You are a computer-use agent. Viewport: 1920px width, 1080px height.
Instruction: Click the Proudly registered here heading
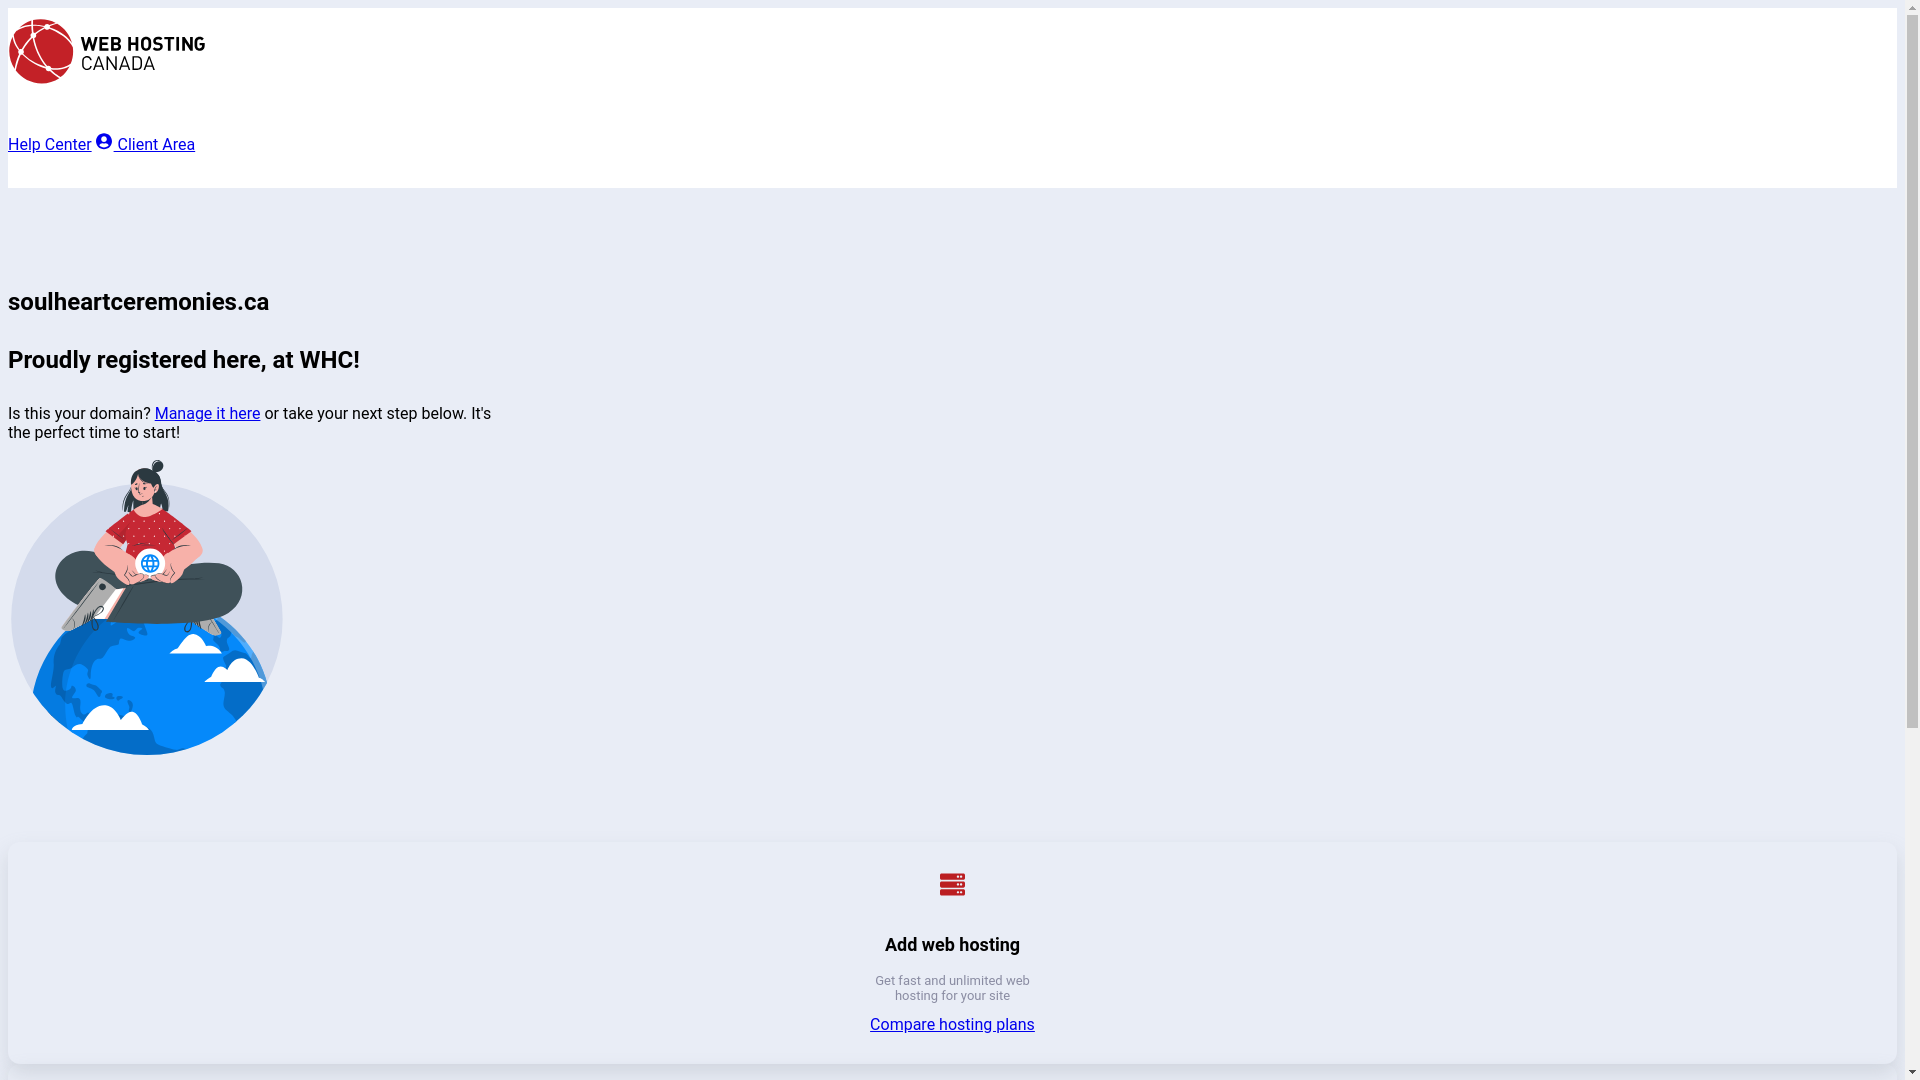[184, 360]
